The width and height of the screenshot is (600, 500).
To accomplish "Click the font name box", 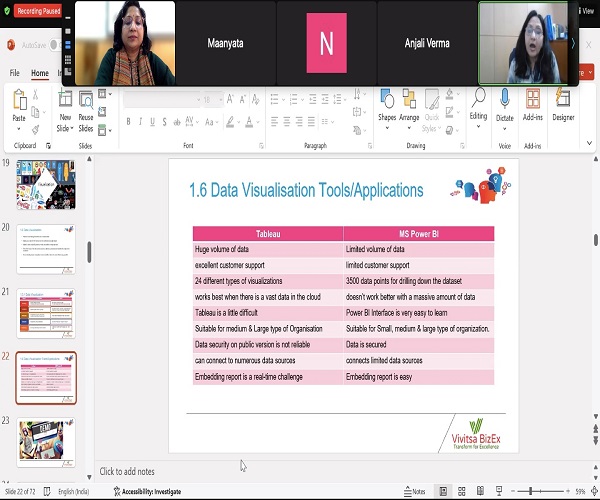I will pos(160,100).
